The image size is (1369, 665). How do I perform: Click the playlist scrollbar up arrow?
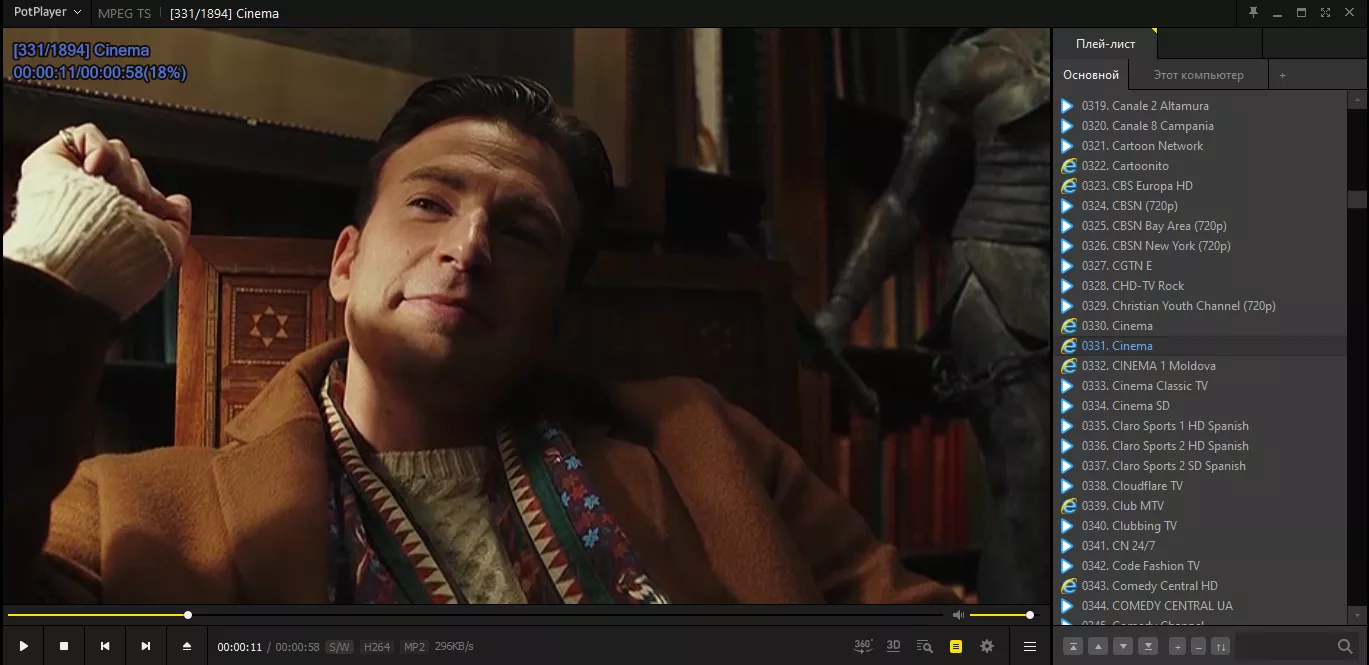(1357, 100)
